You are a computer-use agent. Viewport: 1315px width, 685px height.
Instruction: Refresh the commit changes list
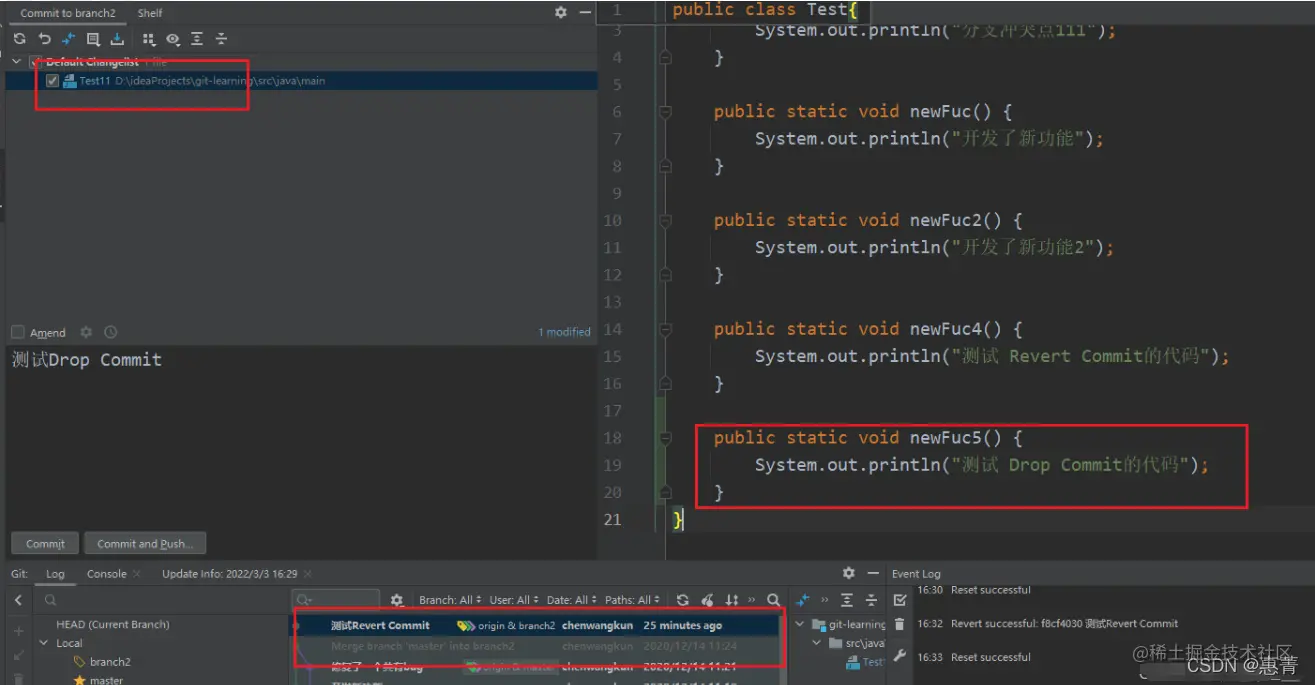point(19,39)
